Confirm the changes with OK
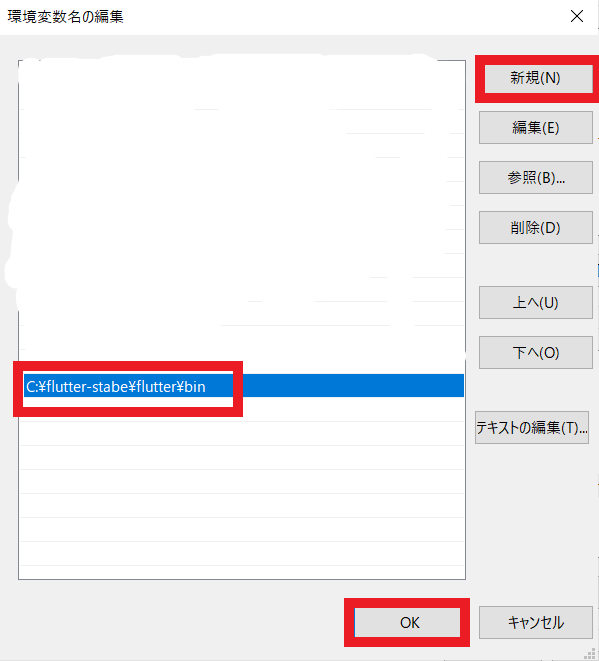Viewport: 599px width, 661px height. point(407,622)
